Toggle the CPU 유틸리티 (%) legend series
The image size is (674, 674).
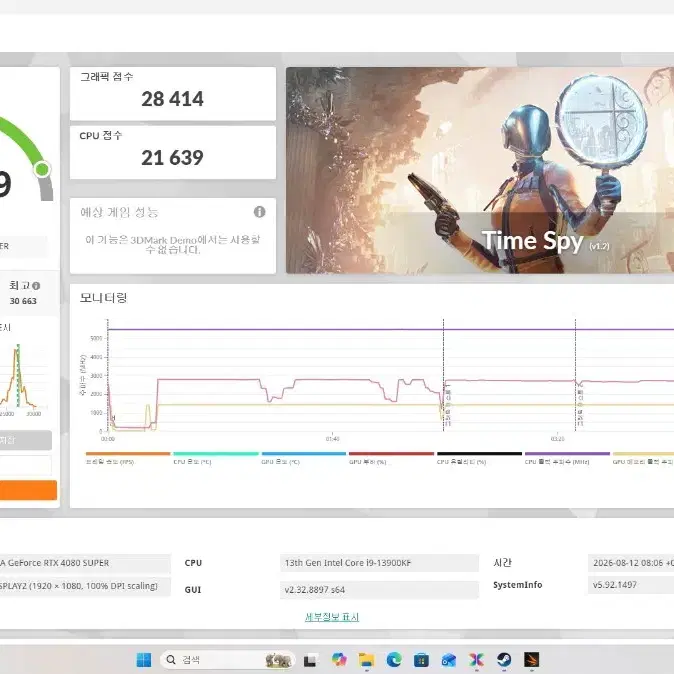(479, 458)
